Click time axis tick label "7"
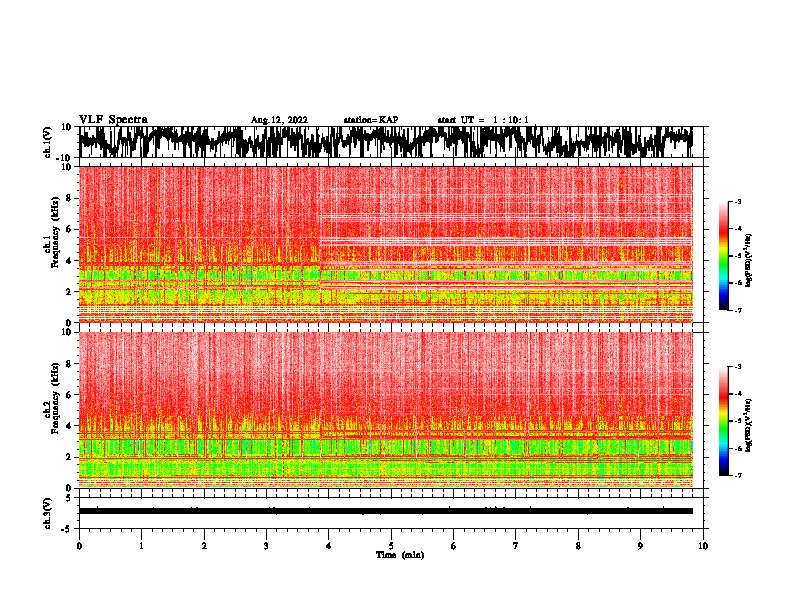This screenshot has width=792, height=612. [x=516, y=546]
